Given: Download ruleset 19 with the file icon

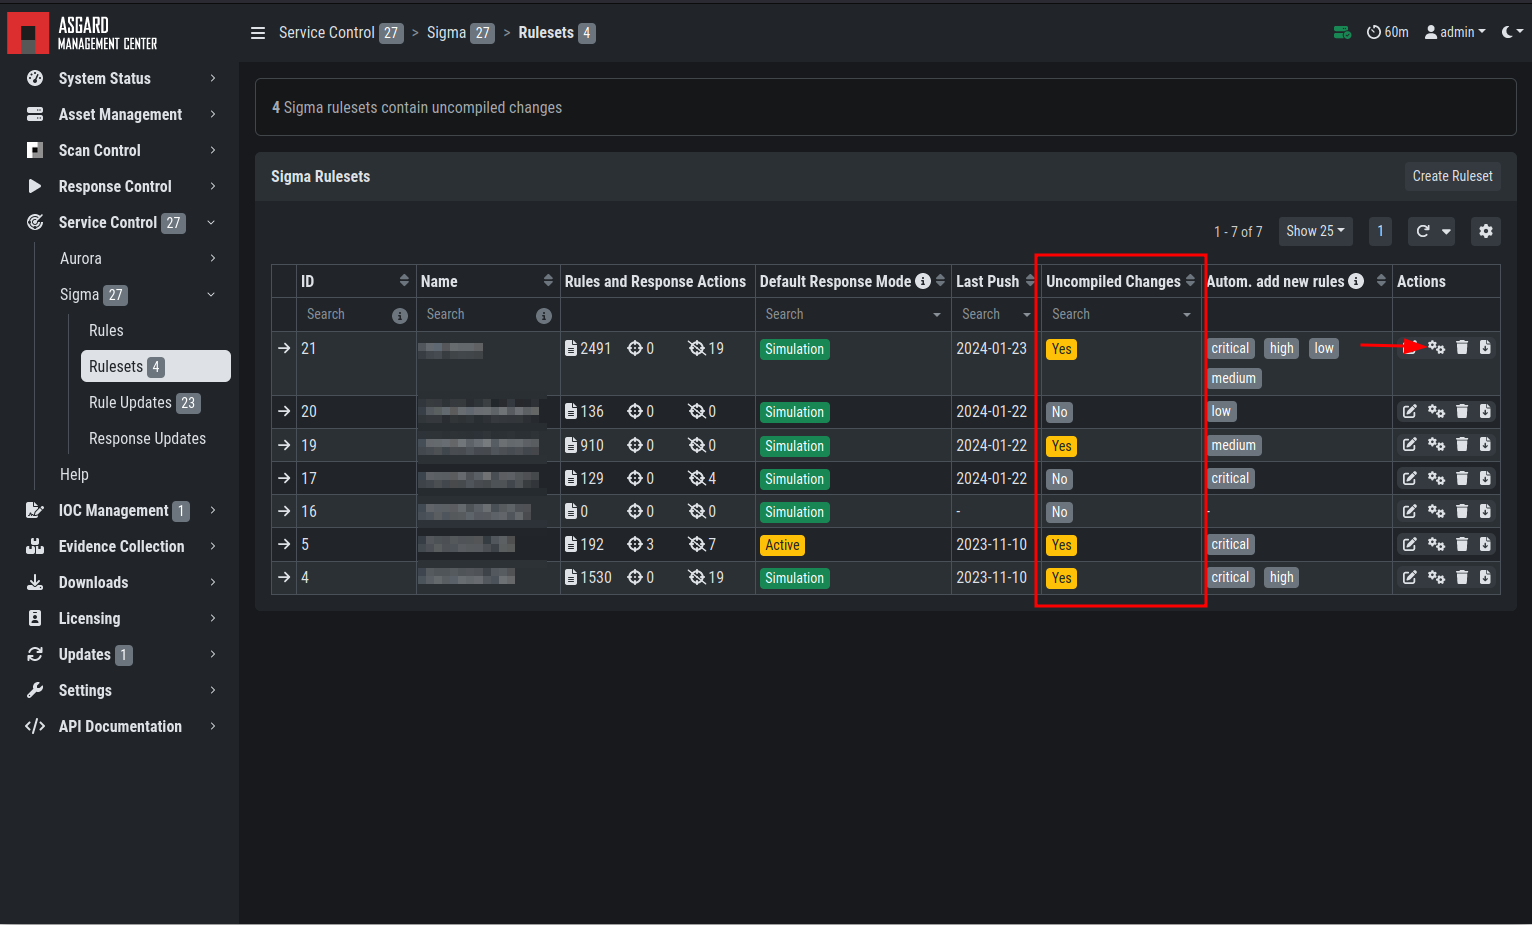Looking at the screenshot, I should [1485, 445].
